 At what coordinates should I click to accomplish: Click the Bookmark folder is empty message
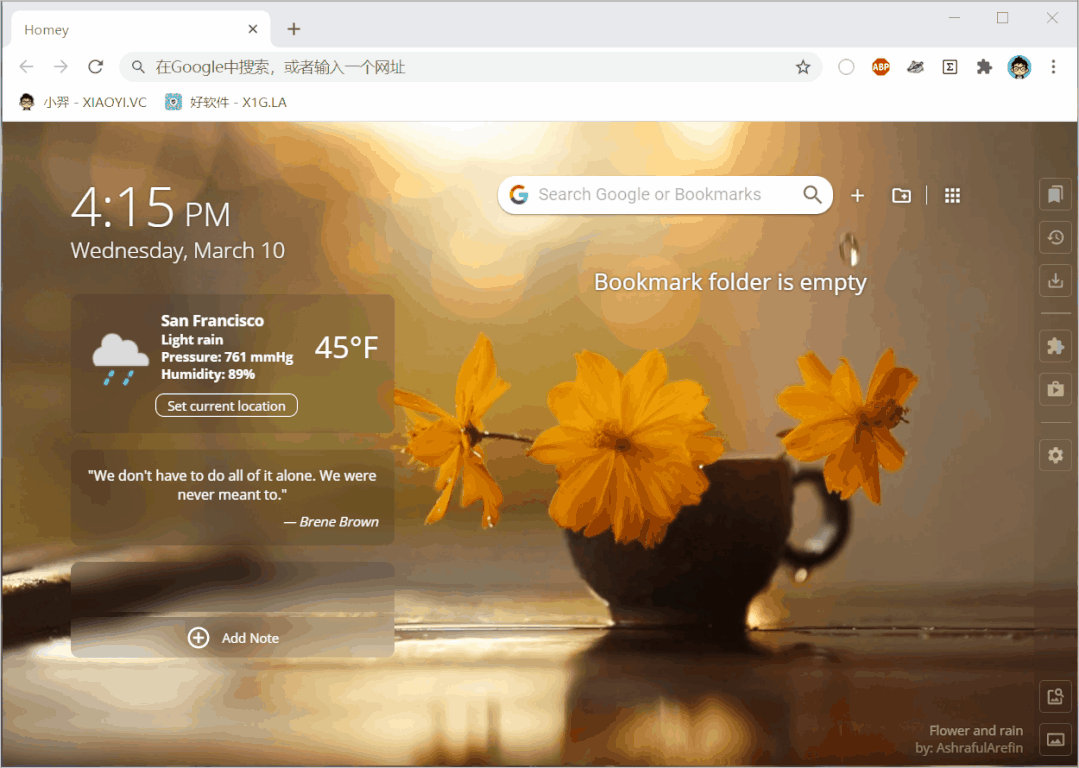pyautogui.click(x=730, y=282)
